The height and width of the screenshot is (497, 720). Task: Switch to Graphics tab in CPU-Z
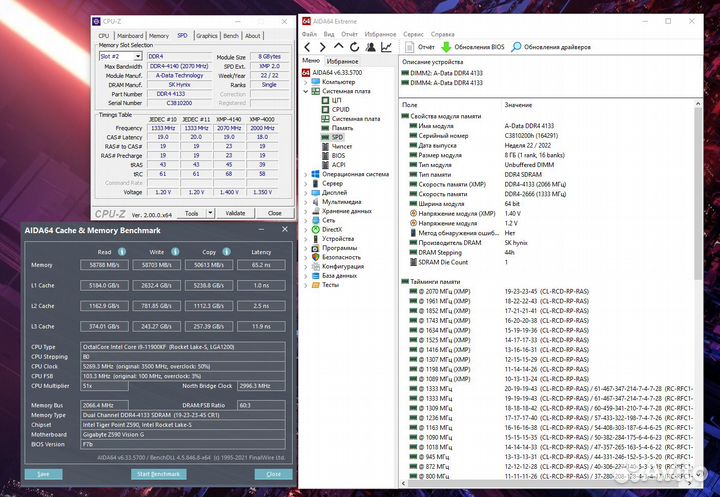[x=207, y=36]
